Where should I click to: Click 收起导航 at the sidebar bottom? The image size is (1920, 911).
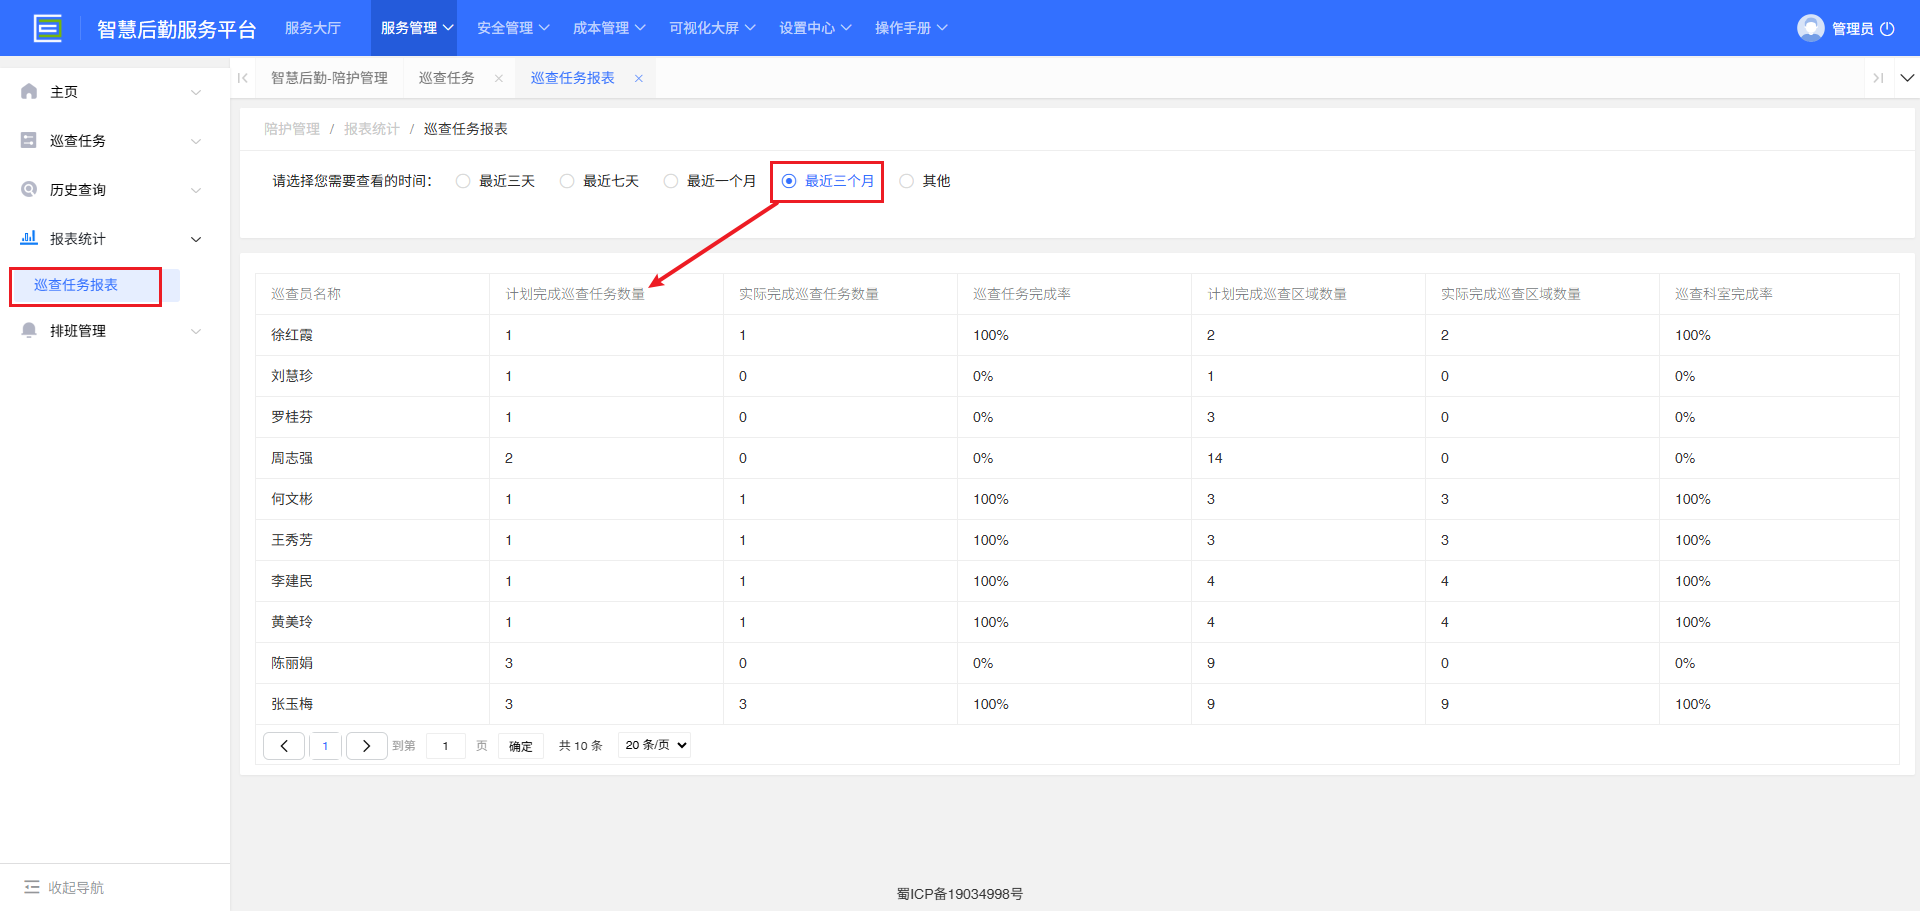(x=76, y=888)
